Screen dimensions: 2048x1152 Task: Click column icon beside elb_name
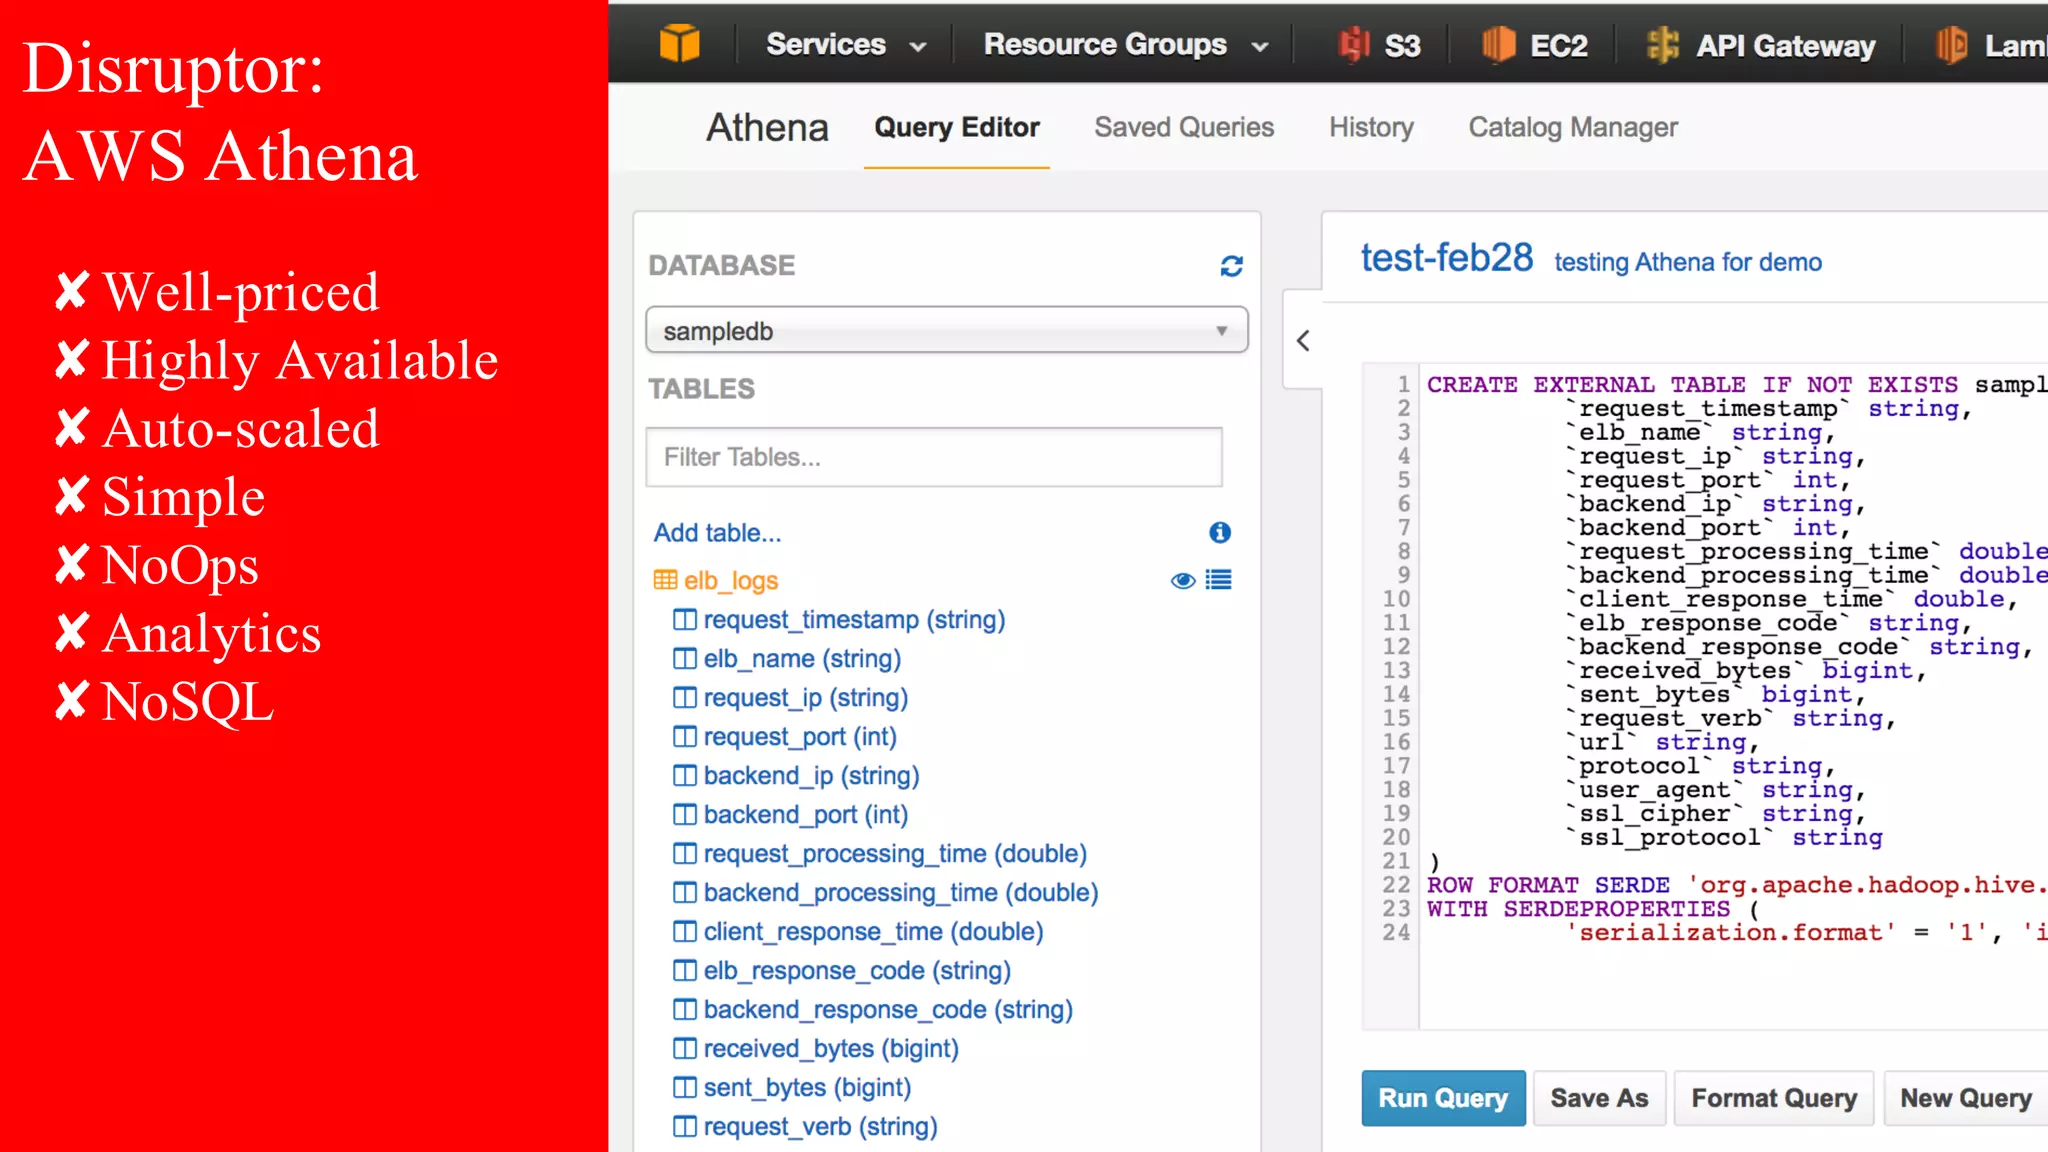point(685,659)
